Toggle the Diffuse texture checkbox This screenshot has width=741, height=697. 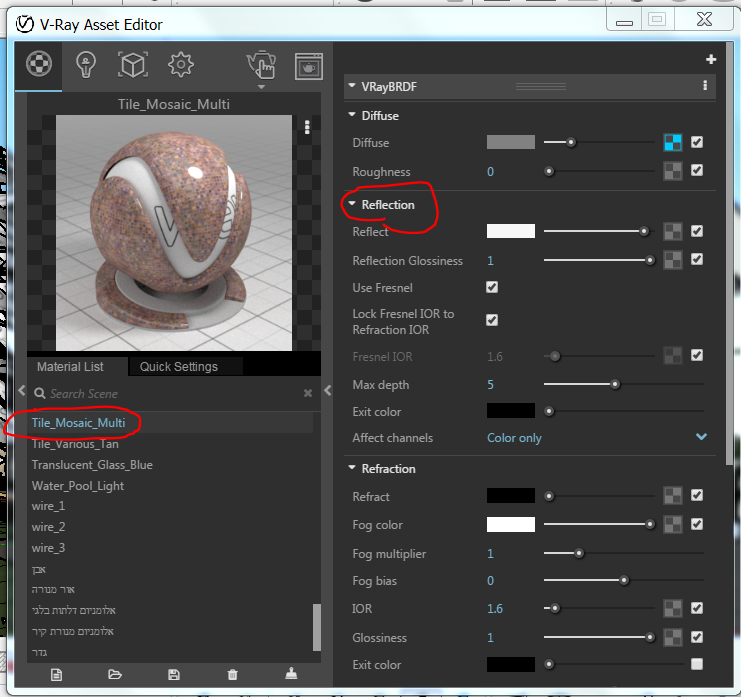(x=697, y=142)
